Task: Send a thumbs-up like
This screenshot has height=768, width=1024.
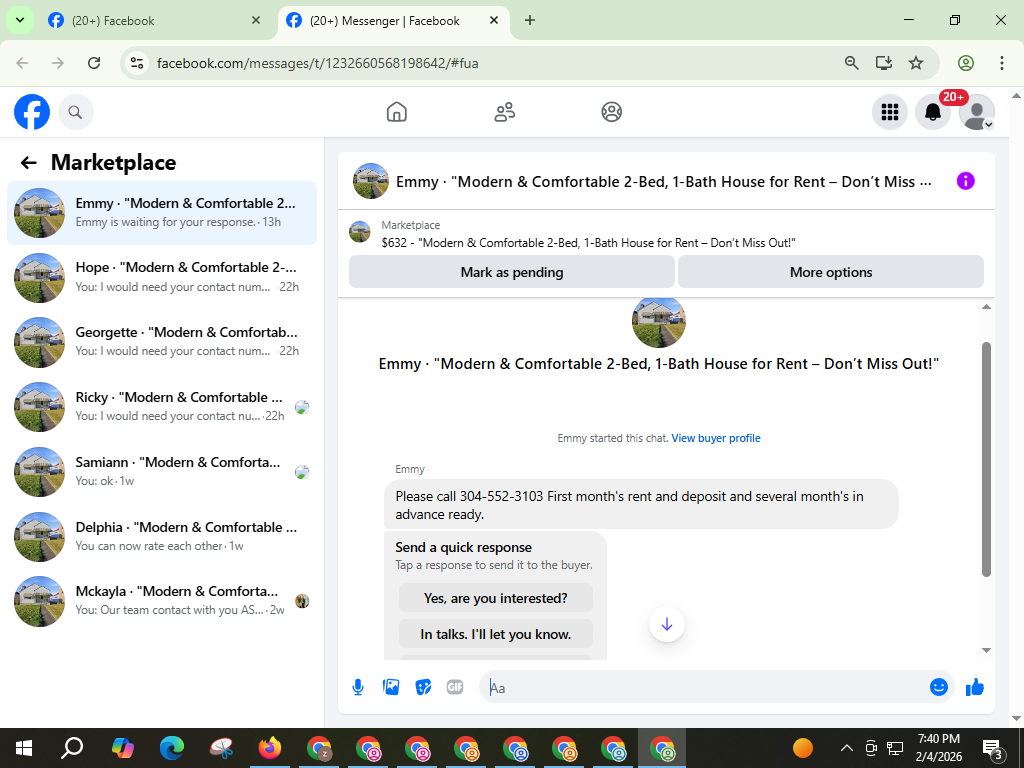Action: [974, 687]
